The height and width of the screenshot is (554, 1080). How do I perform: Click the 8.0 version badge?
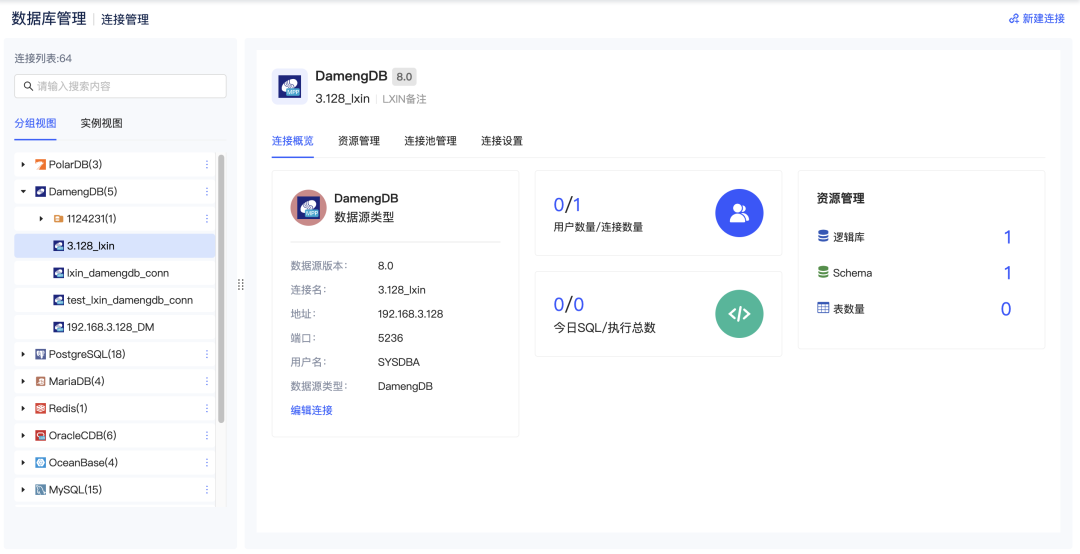coord(404,77)
